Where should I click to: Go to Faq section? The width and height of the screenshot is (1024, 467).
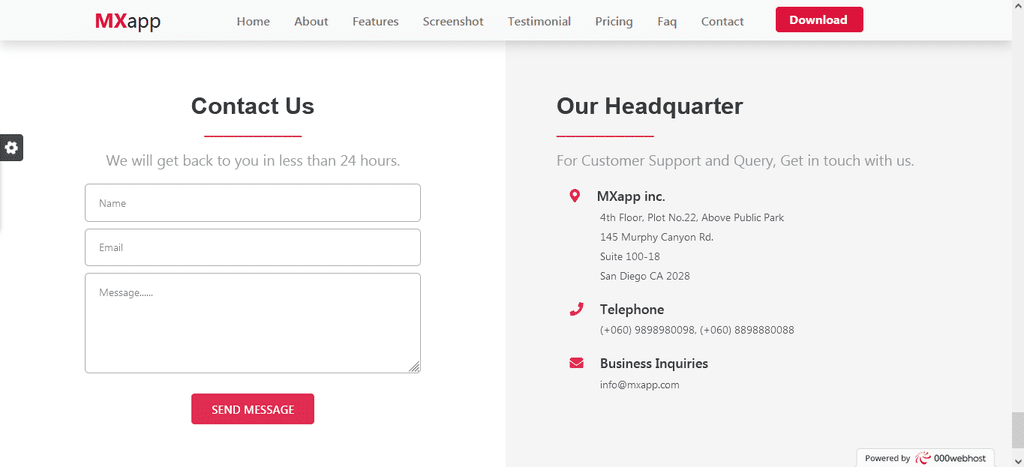point(667,22)
